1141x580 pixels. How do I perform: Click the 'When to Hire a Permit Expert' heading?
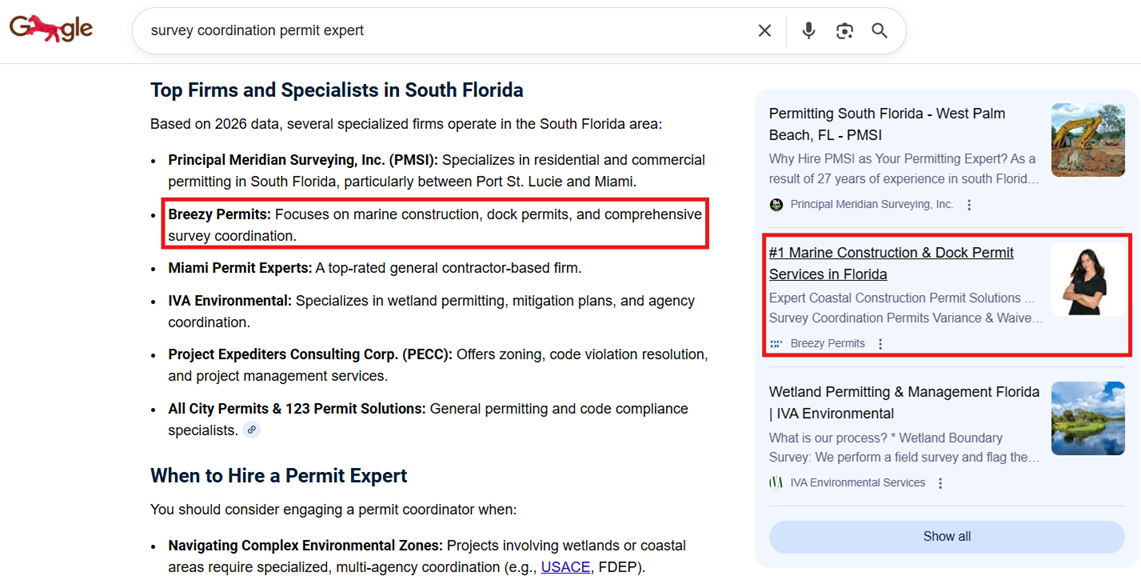click(x=279, y=476)
